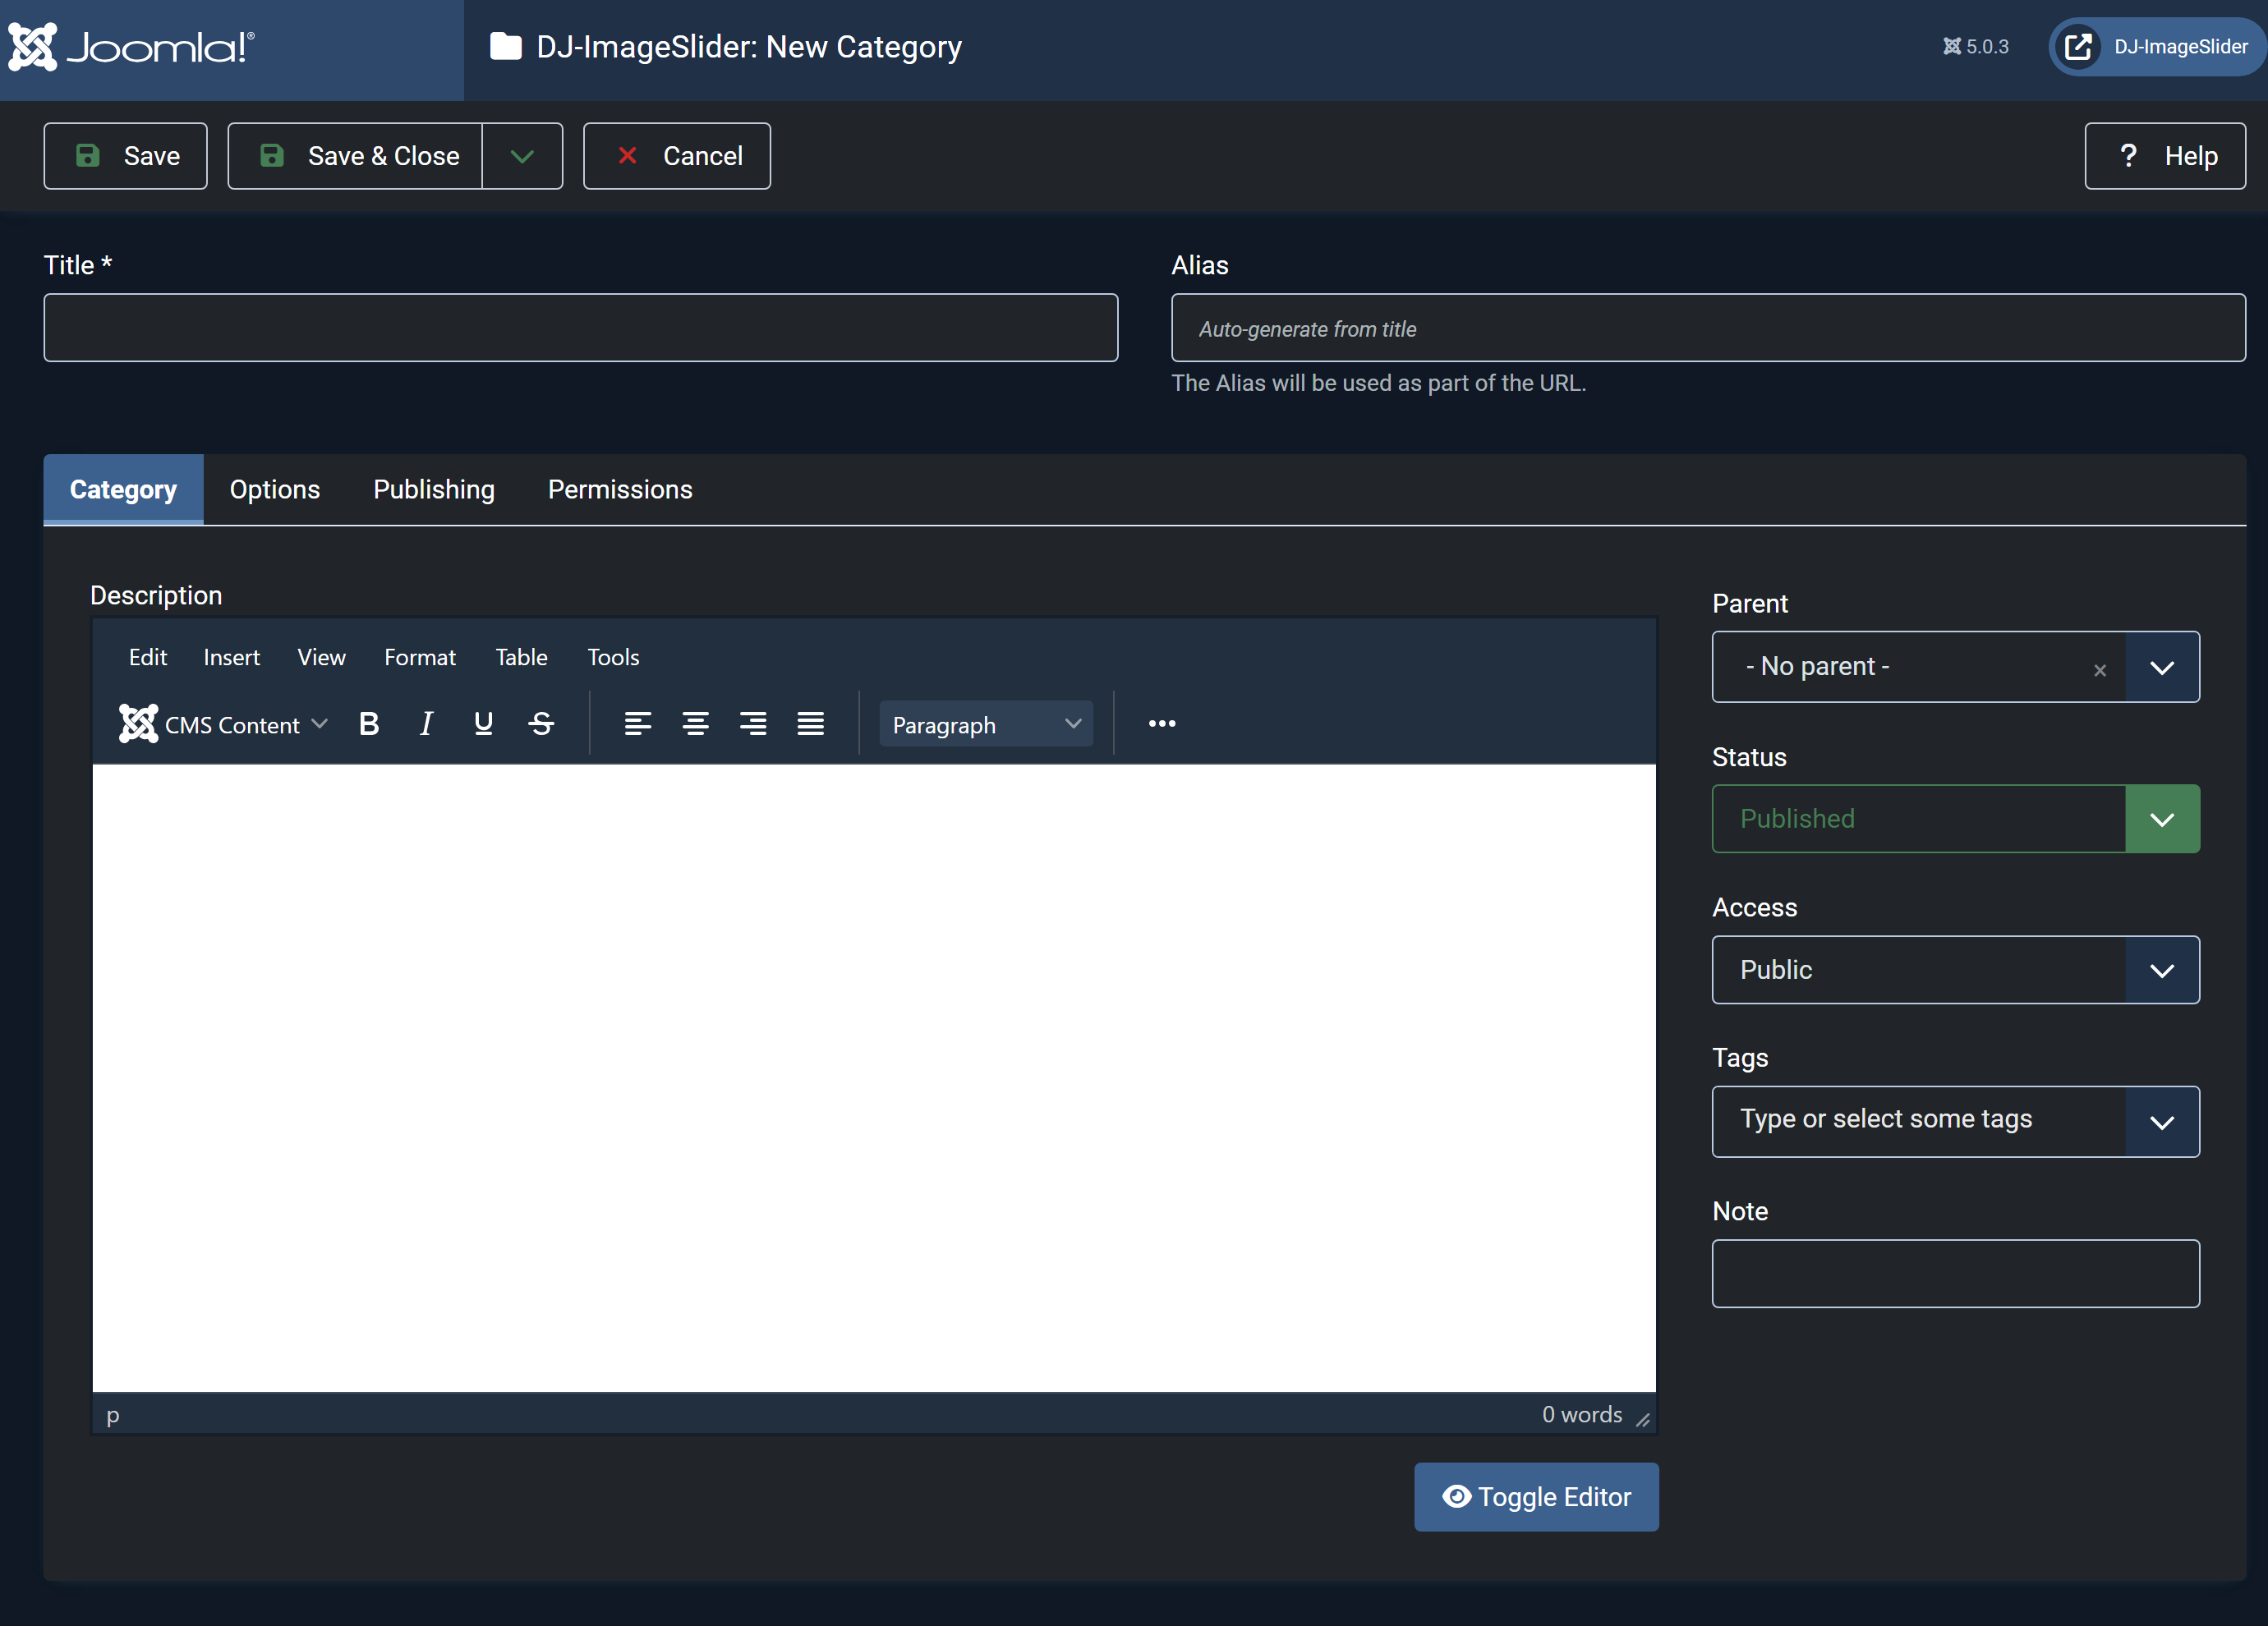Click the Note input field
Image resolution: width=2268 pixels, height=1626 pixels.
click(1955, 1274)
